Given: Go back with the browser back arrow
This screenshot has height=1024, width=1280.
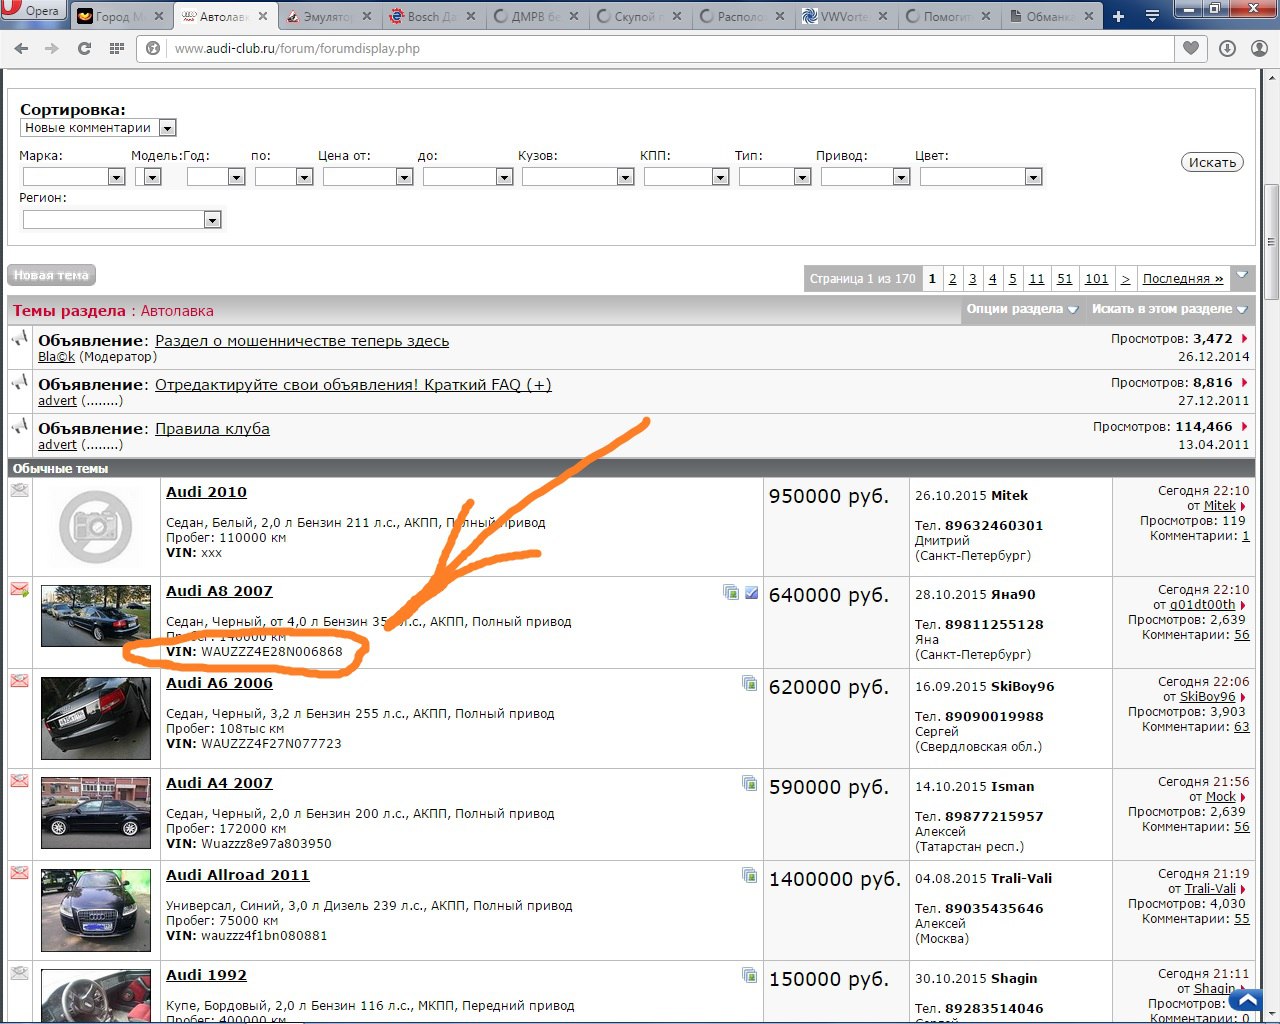Looking at the screenshot, I should (x=21, y=48).
